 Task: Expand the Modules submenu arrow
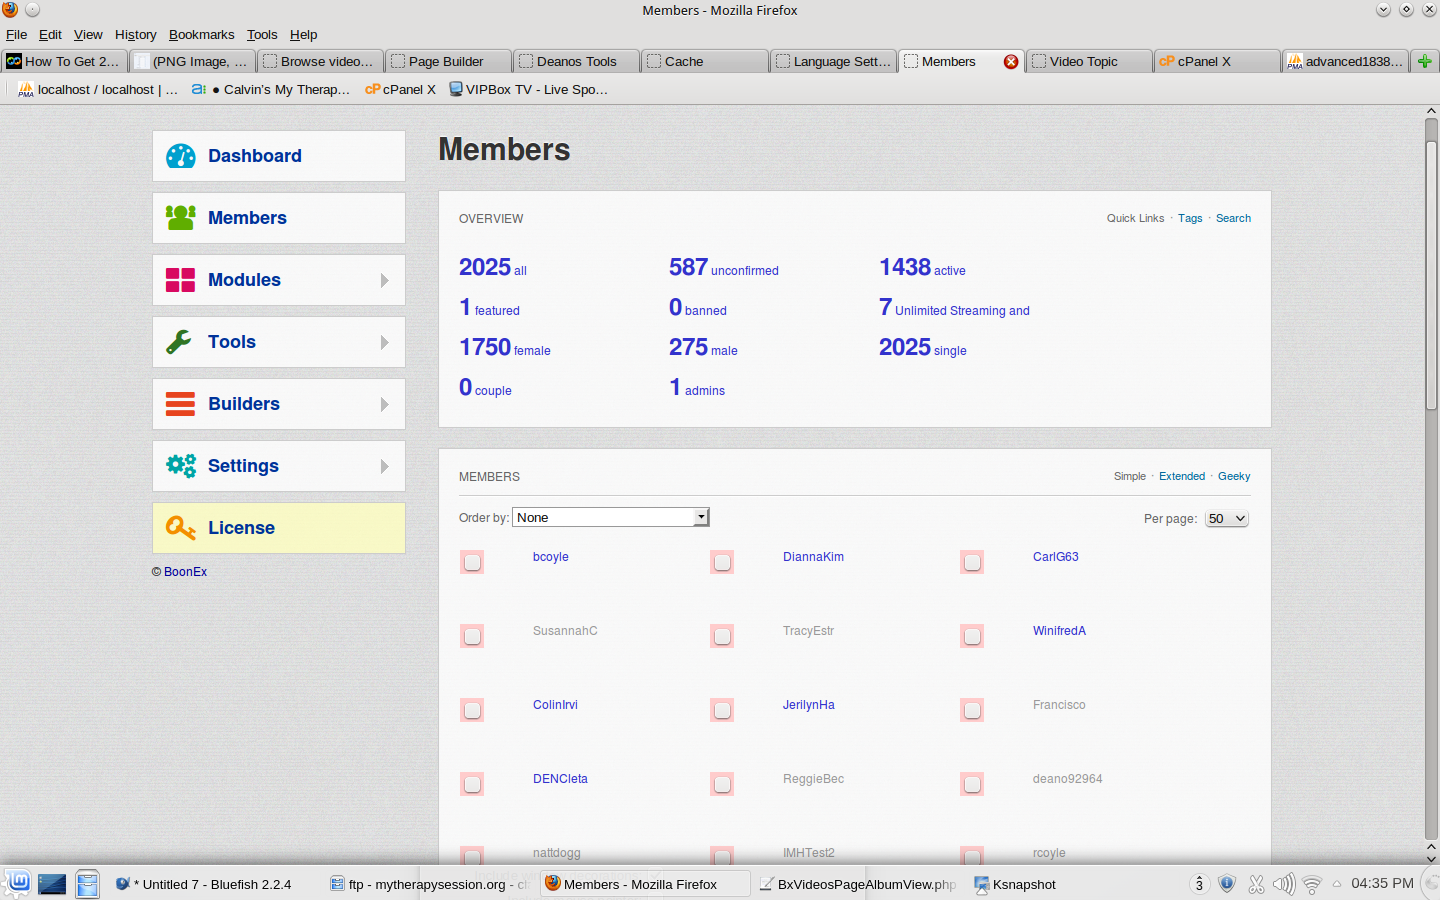coord(385,280)
